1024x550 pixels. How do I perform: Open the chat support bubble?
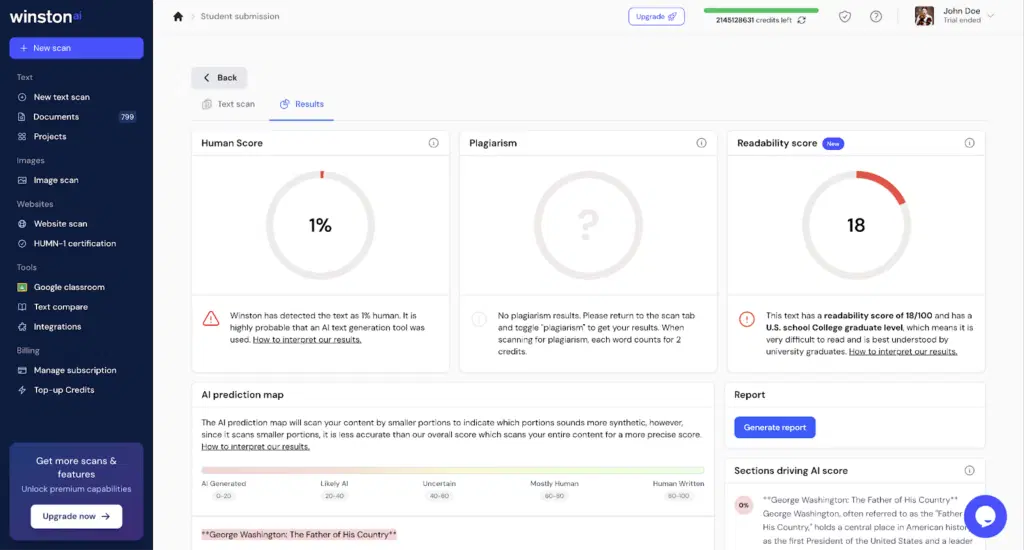coord(984,515)
